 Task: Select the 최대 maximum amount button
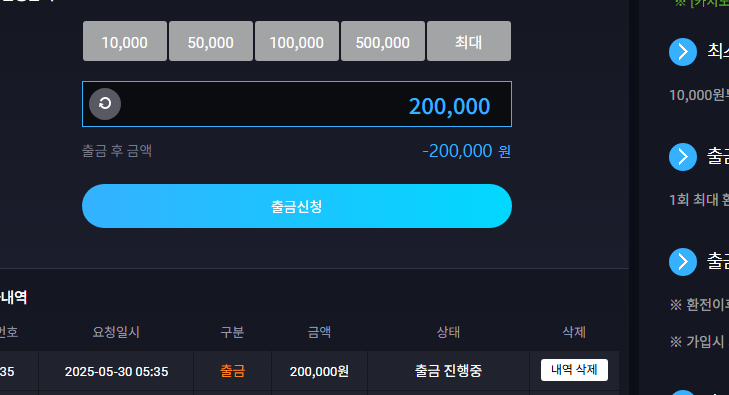pyautogui.click(x=469, y=41)
